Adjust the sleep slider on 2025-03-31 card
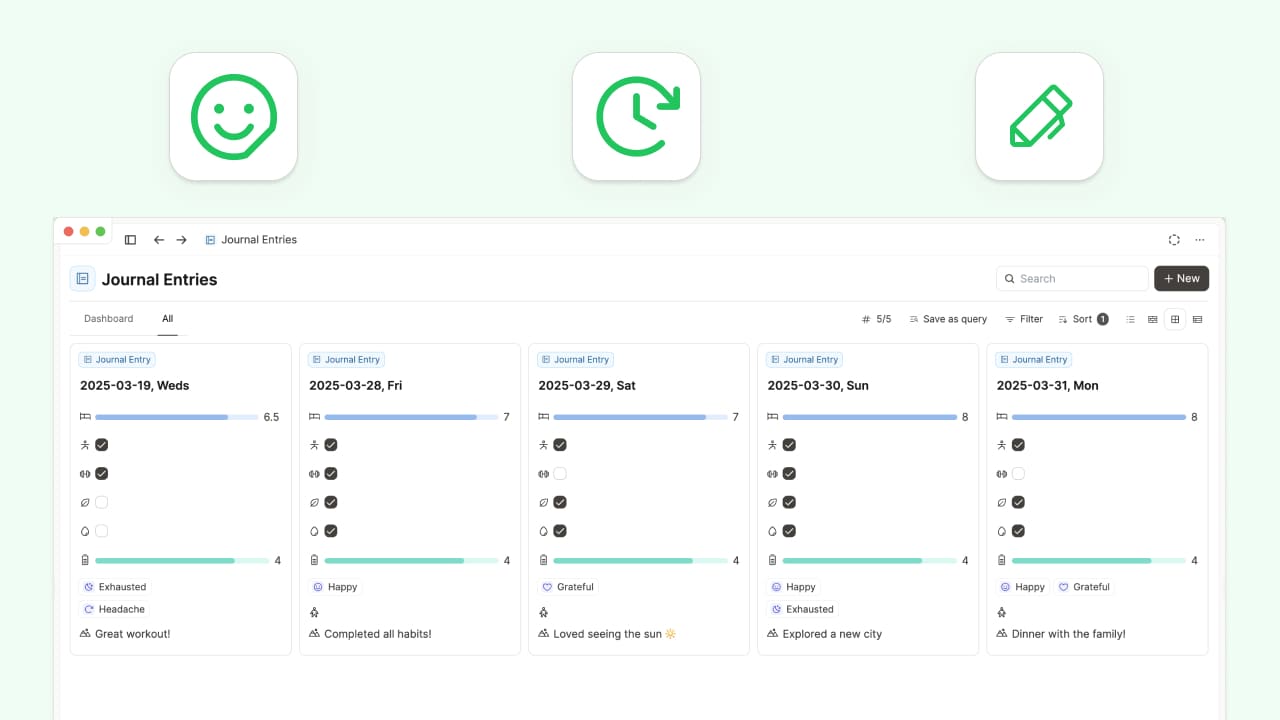This screenshot has width=1280, height=720. pos(1098,417)
